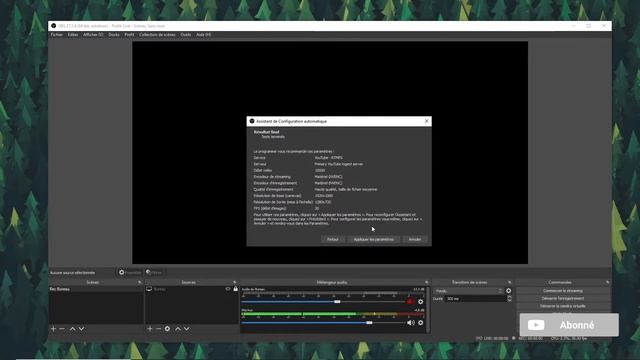Click Appliquer les paramètres button
The width and height of the screenshot is (640, 360).
(x=373, y=239)
